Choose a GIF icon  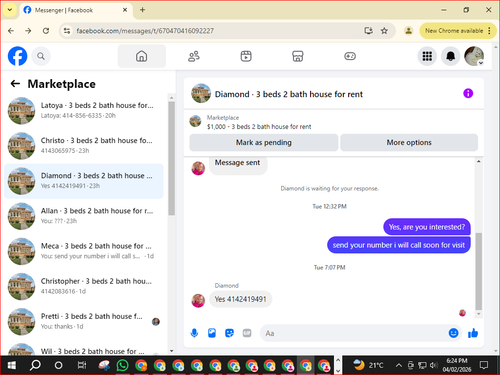pyautogui.click(x=247, y=333)
